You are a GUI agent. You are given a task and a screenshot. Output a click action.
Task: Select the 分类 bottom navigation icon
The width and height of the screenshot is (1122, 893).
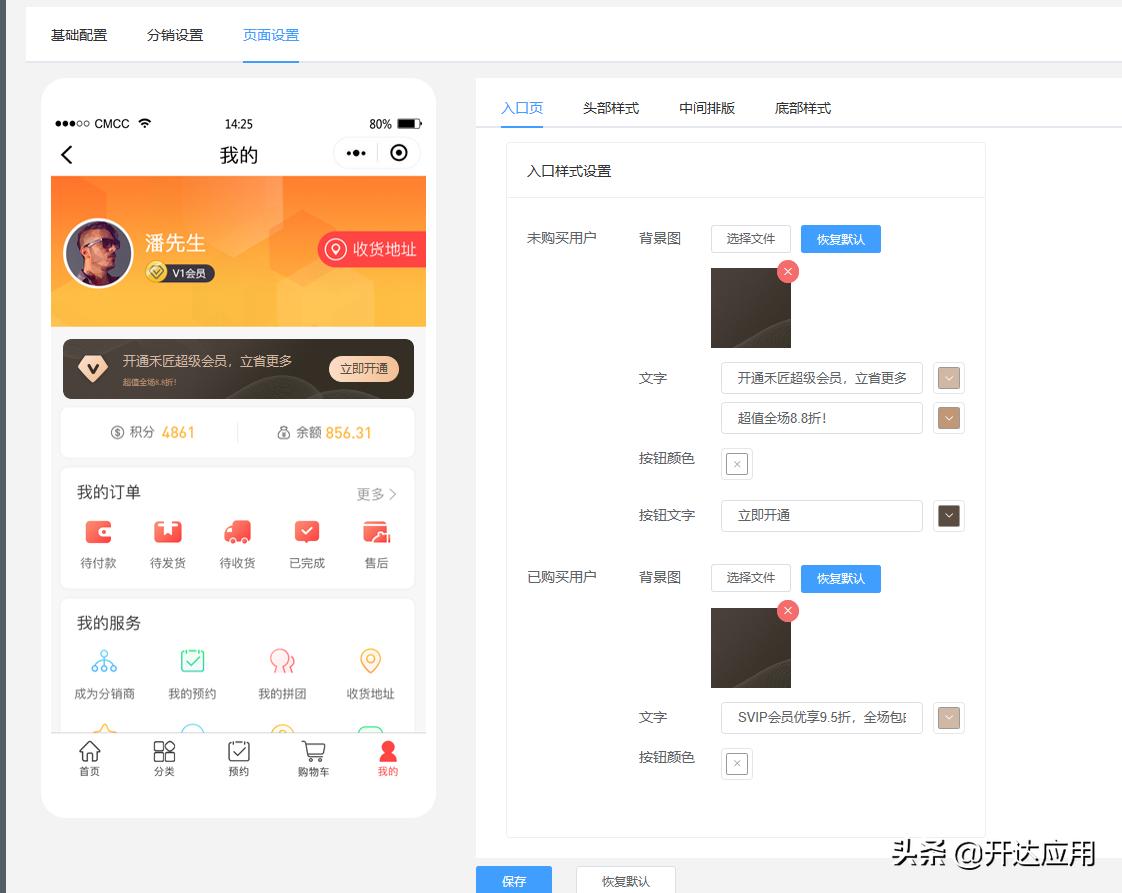pos(164,752)
